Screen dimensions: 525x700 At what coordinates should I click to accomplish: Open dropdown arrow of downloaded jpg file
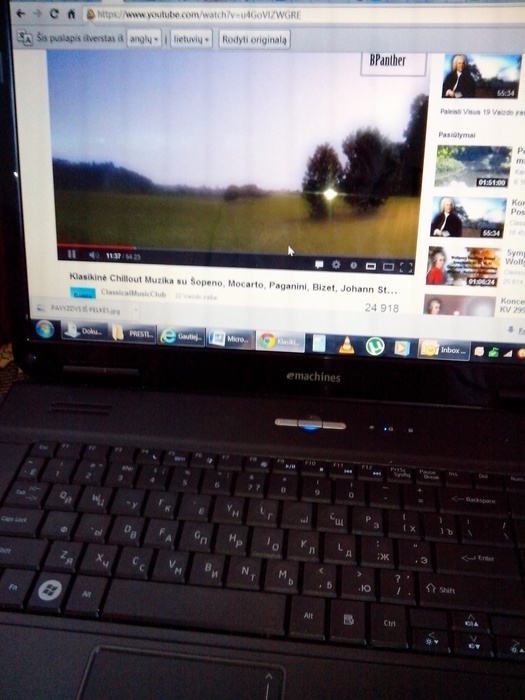tap(136, 309)
